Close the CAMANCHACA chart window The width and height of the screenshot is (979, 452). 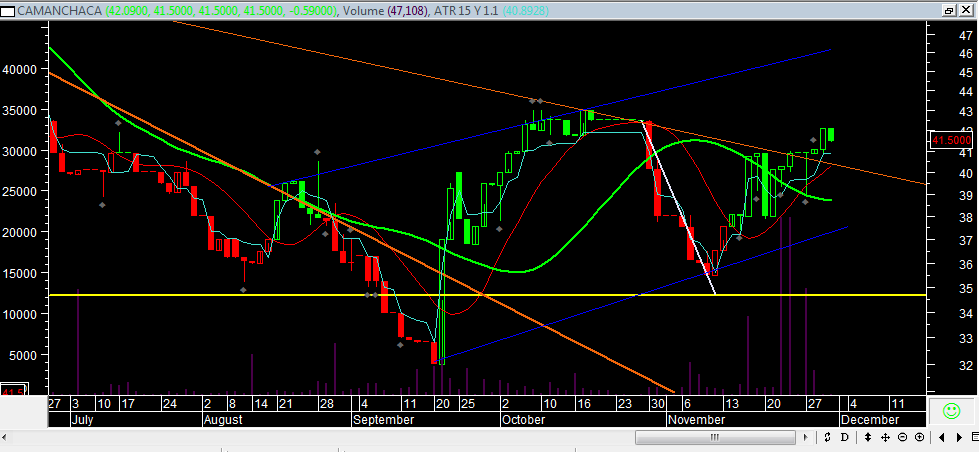pos(965,11)
